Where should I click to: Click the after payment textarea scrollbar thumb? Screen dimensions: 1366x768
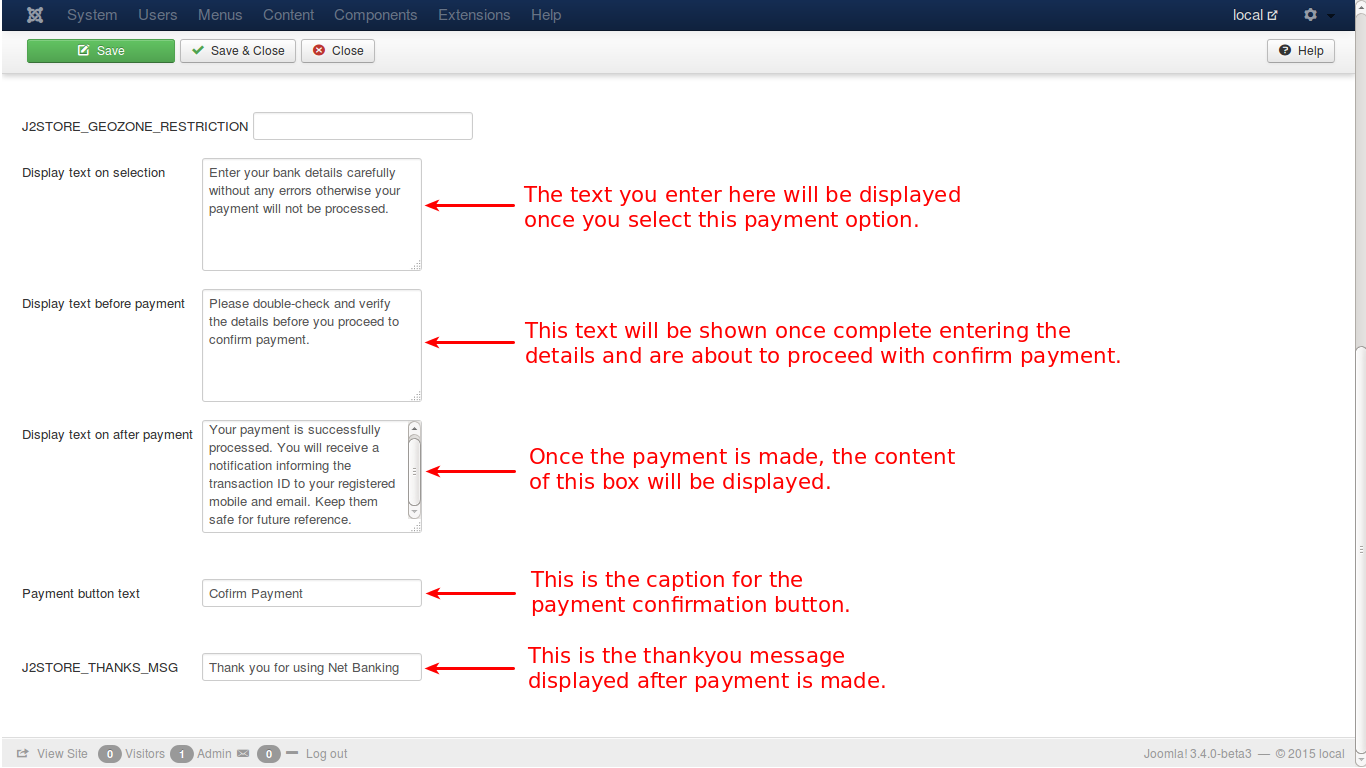point(415,470)
